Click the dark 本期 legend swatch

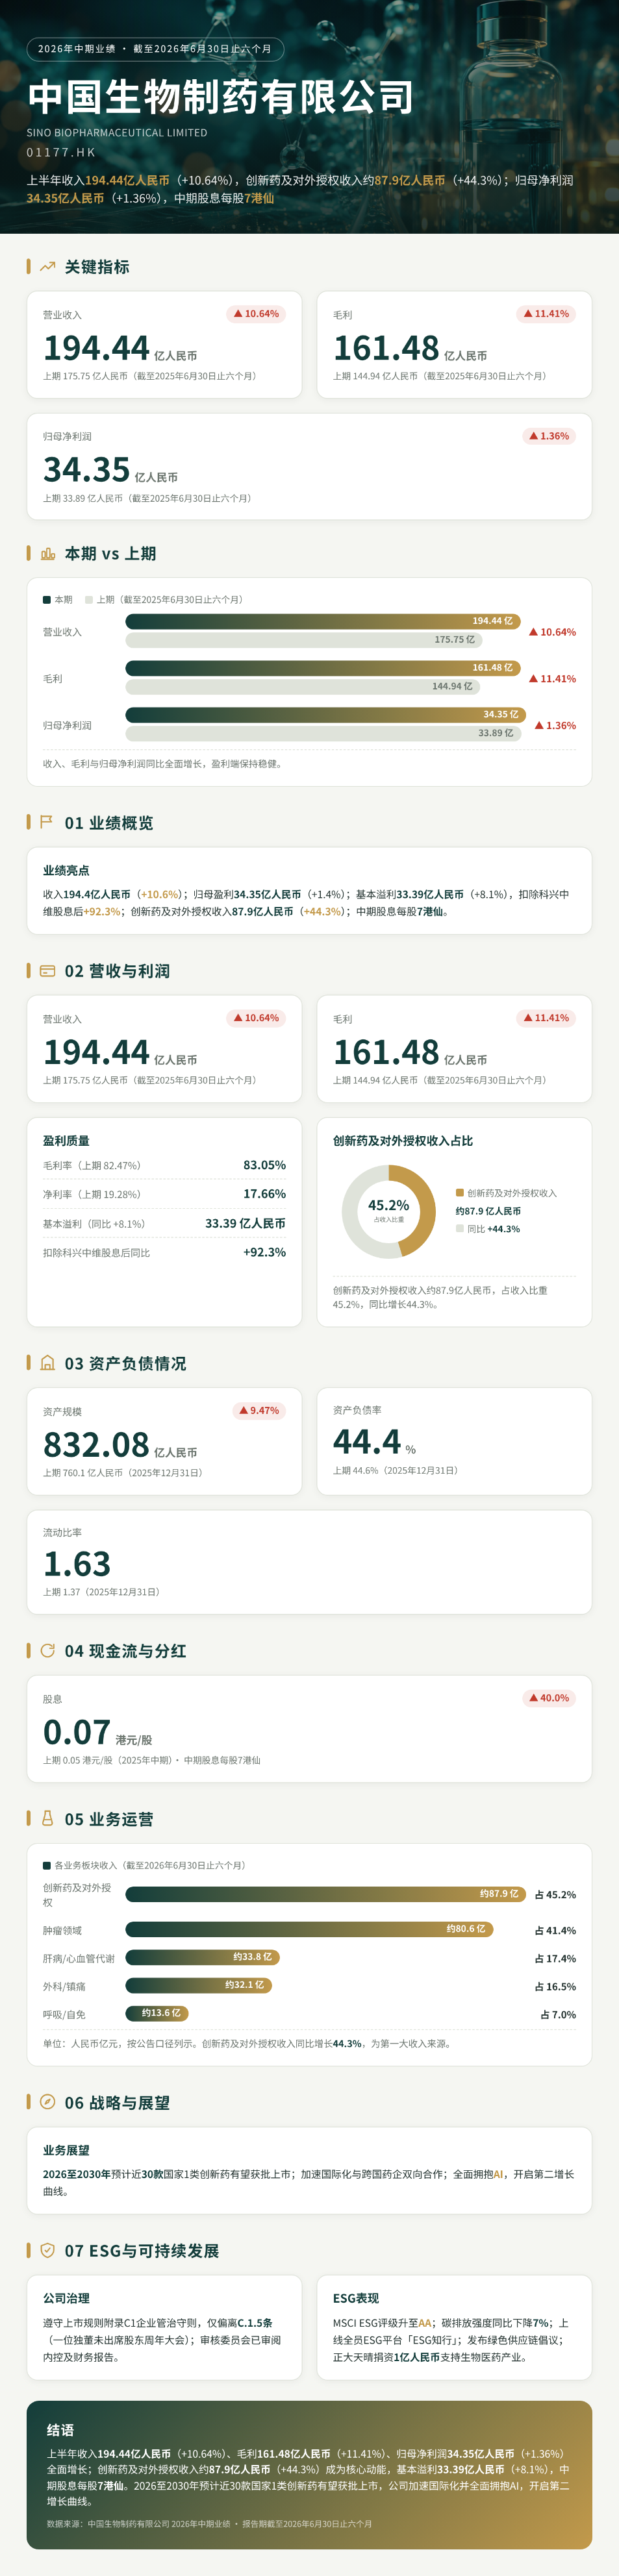[47, 600]
